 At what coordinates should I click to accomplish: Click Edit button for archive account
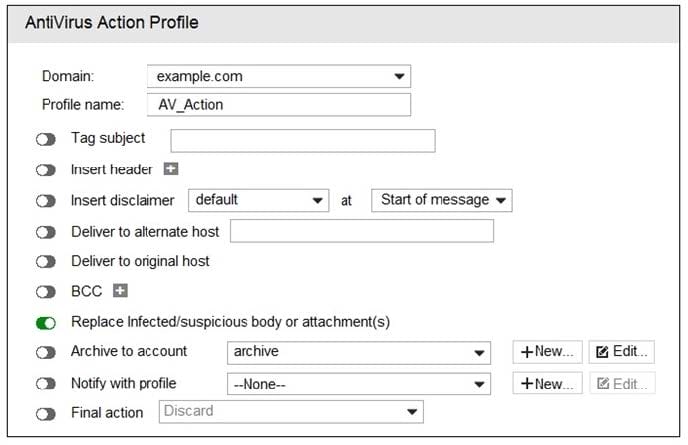pos(622,352)
